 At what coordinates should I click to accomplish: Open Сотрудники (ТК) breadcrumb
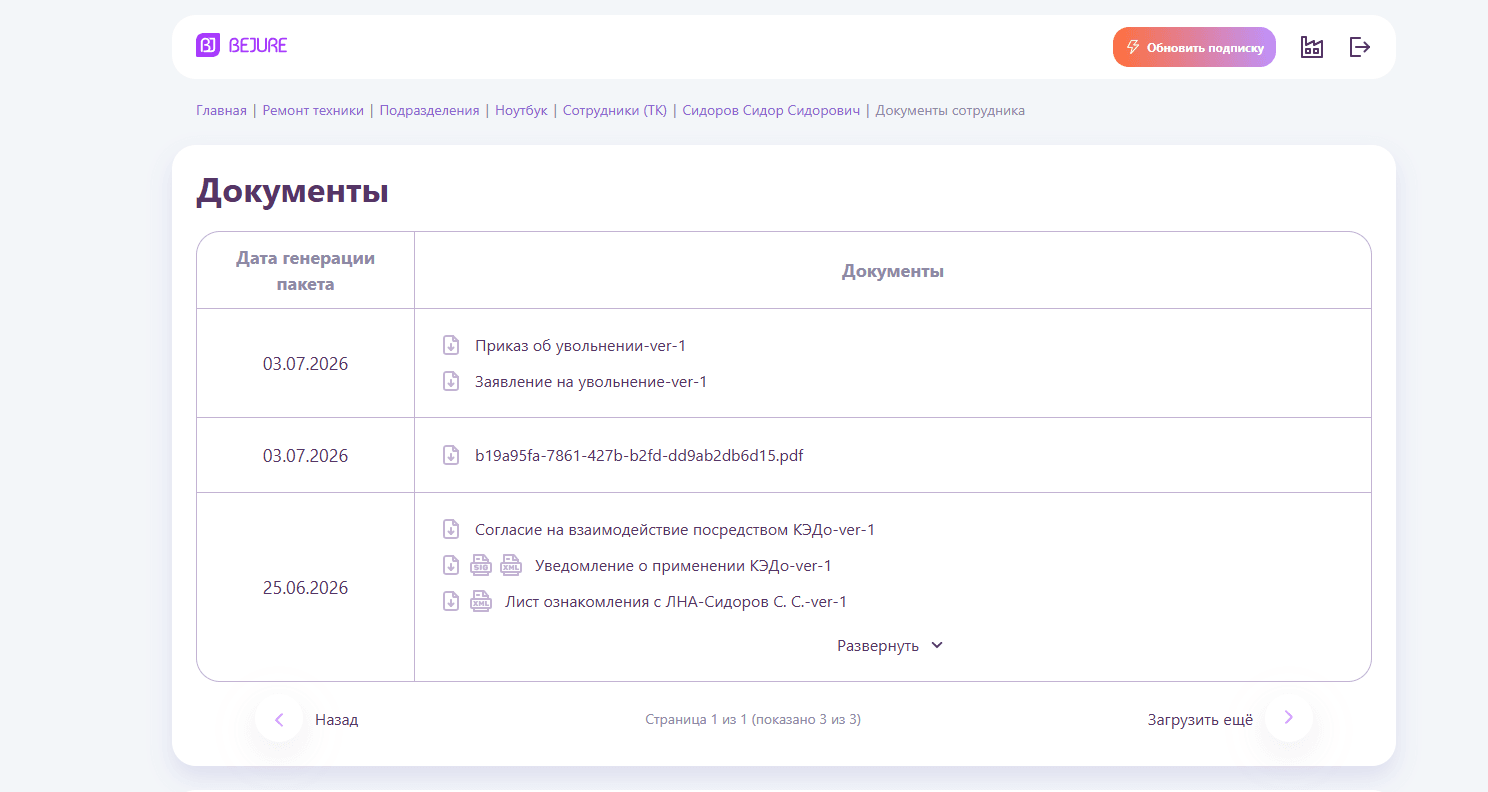pyautogui.click(x=615, y=110)
